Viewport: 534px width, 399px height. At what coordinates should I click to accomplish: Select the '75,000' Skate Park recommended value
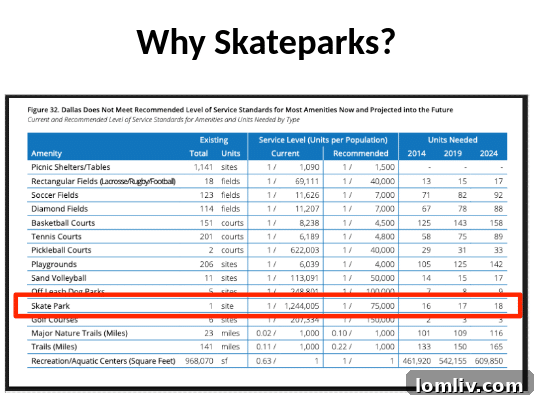(x=382, y=306)
